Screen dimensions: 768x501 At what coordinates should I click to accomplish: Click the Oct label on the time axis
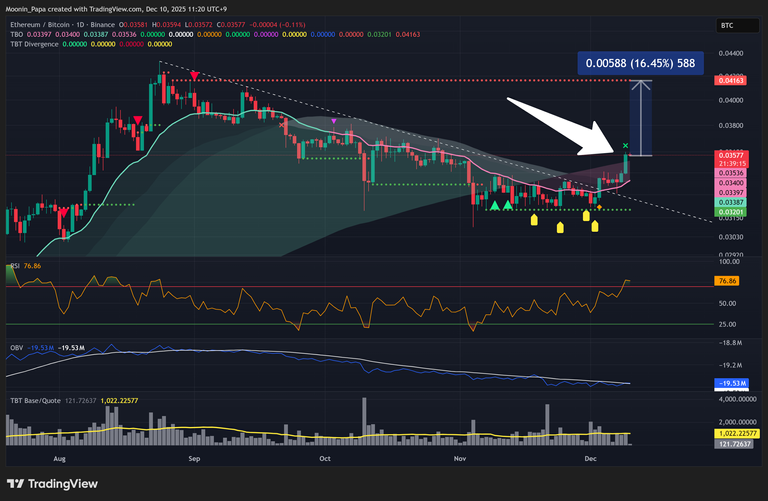[324, 458]
